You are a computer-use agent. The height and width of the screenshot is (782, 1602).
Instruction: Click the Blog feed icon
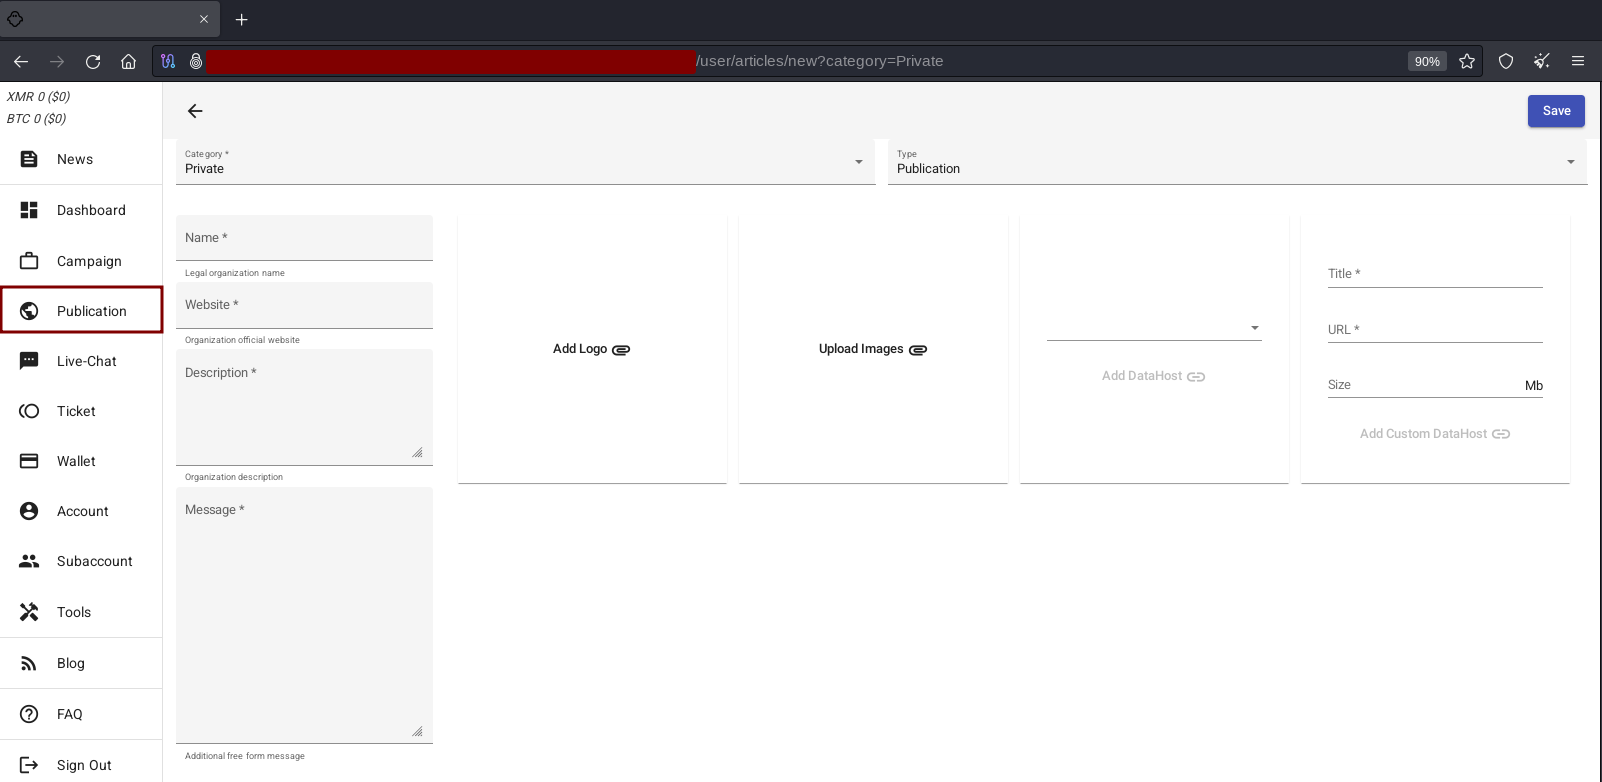pyautogui.click(x=29, y=663)
